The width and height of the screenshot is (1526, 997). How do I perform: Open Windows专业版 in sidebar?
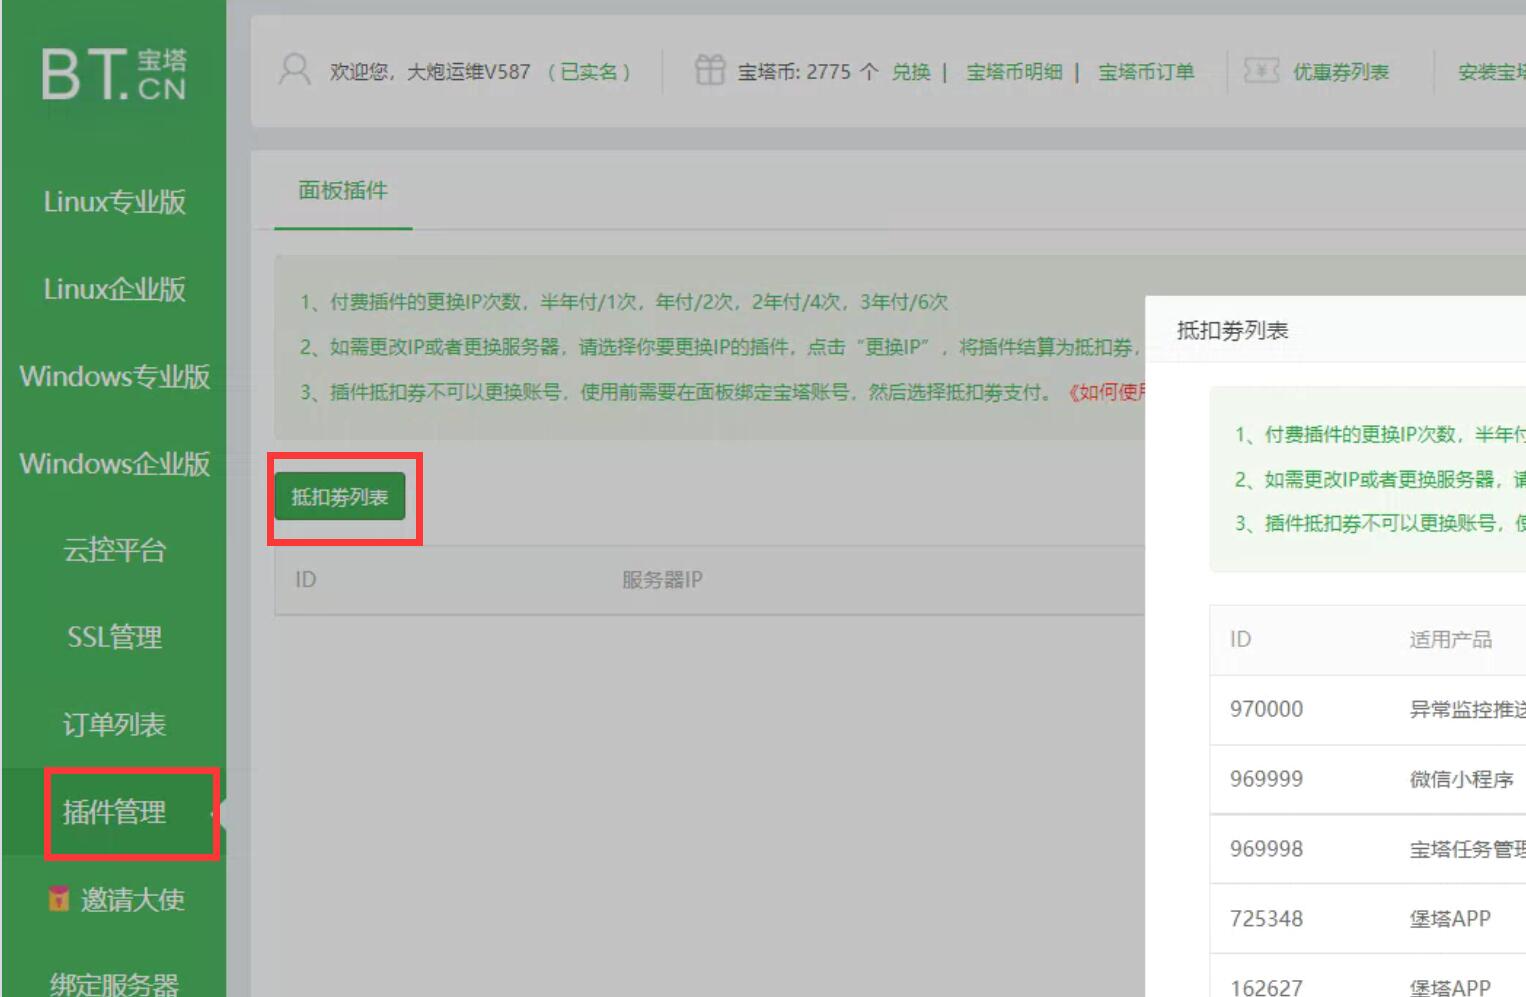pyautogui.click(x=114, y=376)
